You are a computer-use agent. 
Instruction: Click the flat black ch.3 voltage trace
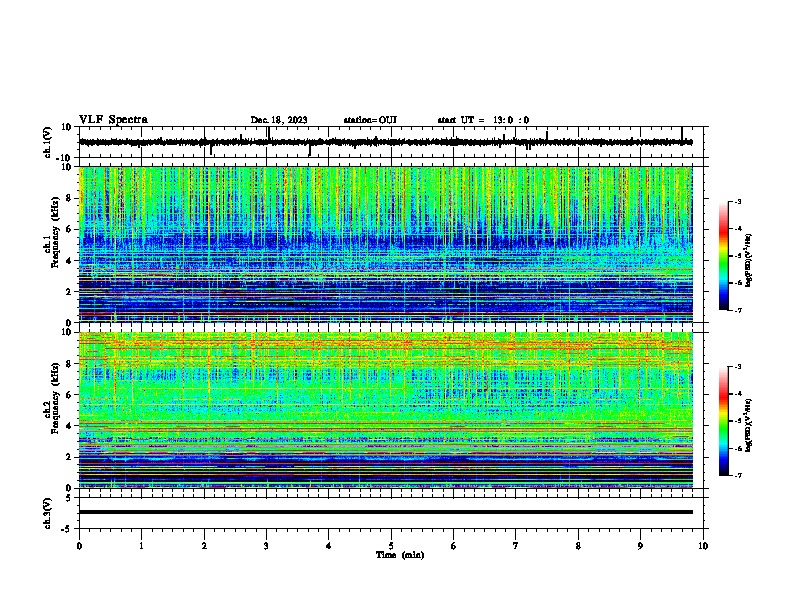click(x=386, y=512)
